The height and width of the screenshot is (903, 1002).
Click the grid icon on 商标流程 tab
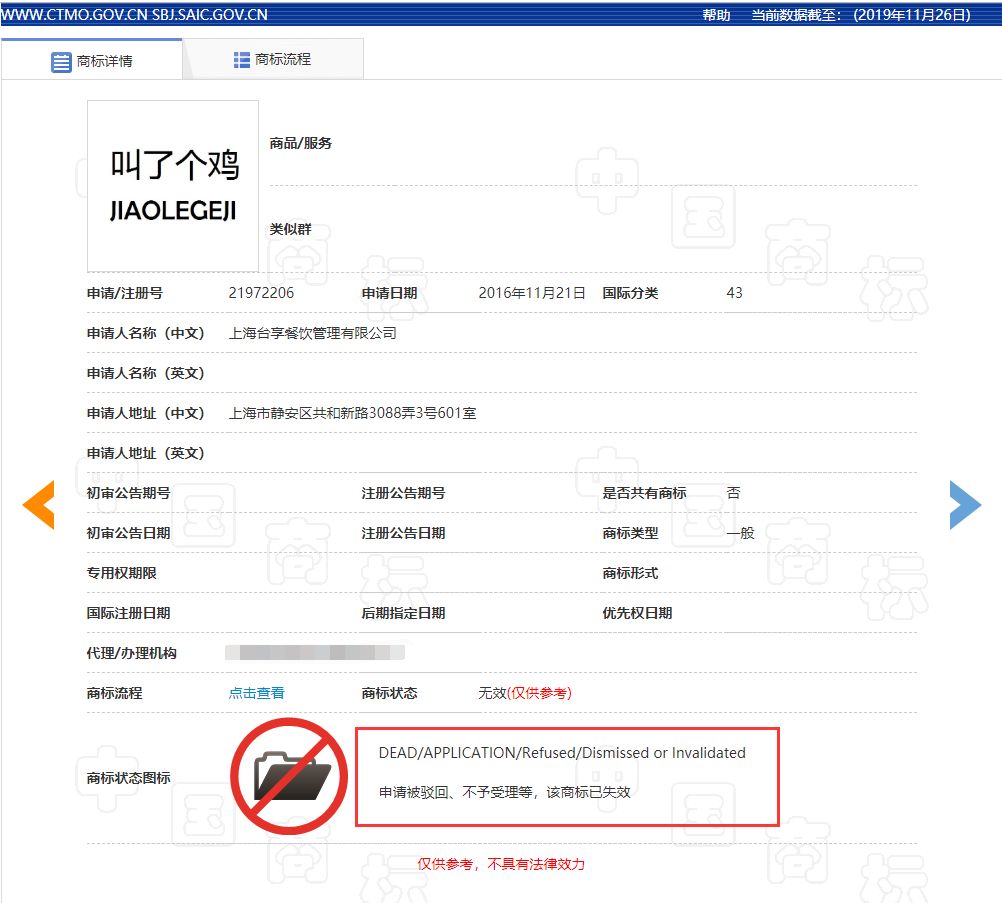tap(241, 59)
